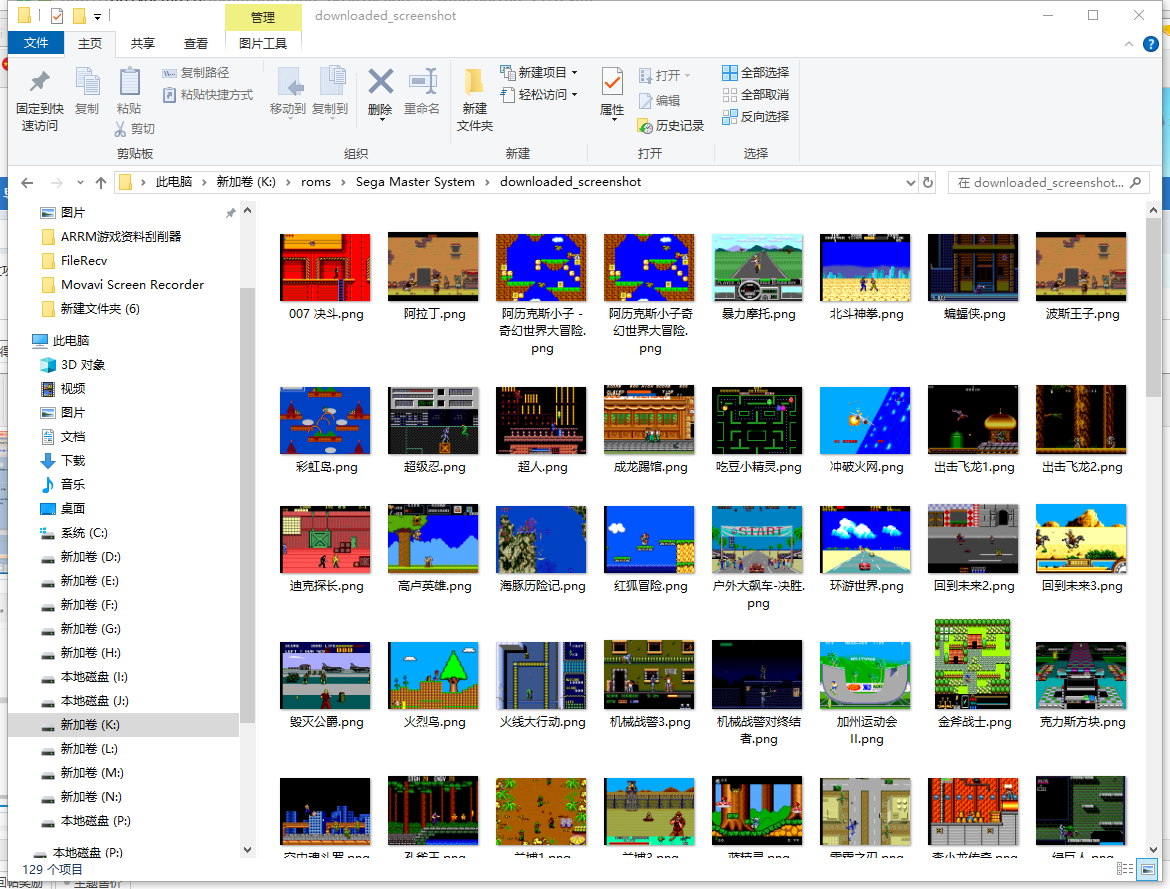This screenshot has width=1170, height=889.
Task: Open the 查看 ribbon tab
Action: tap(196, 43)
